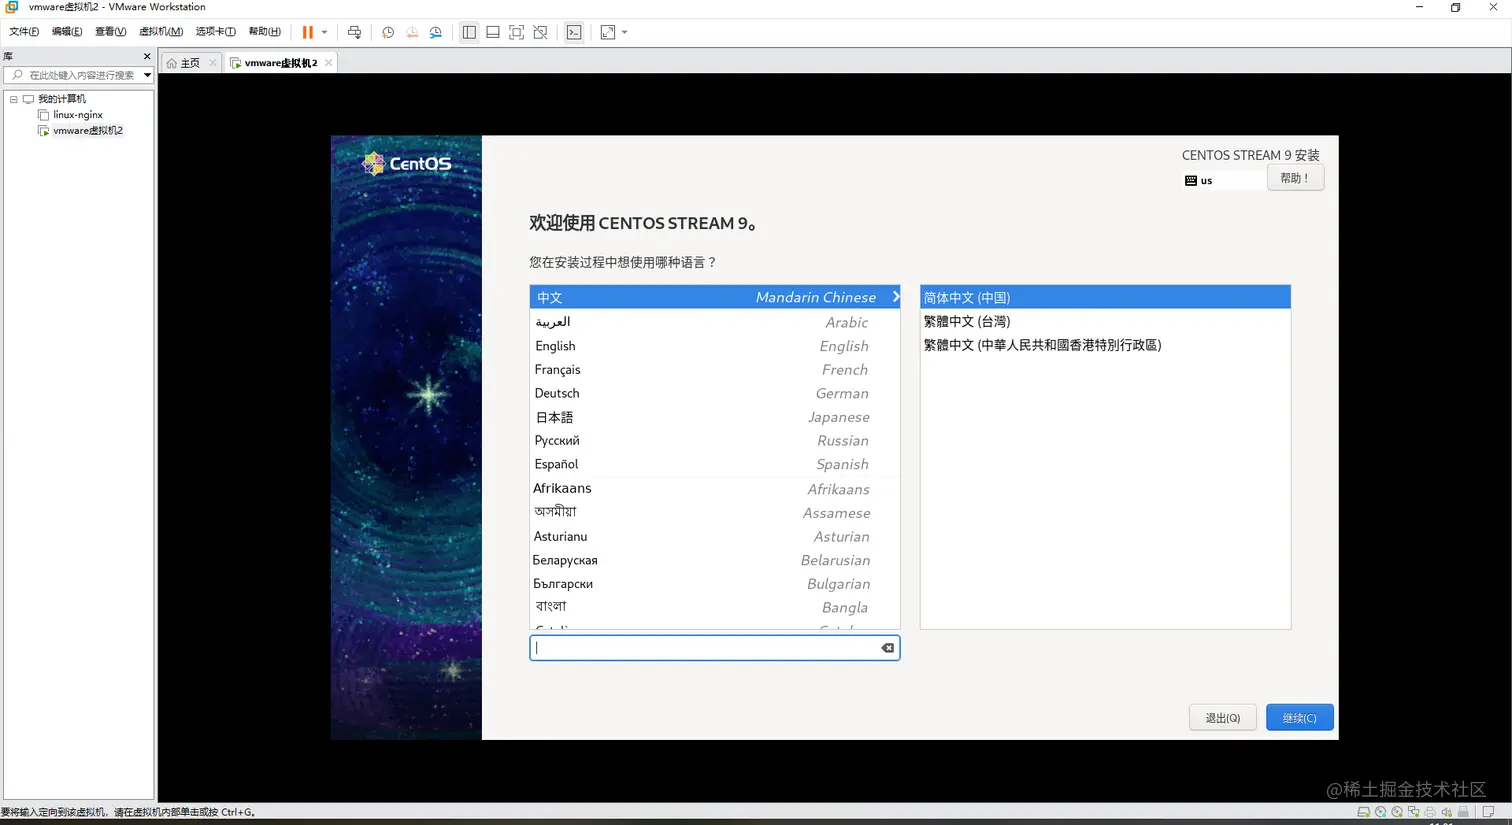The height and width of the screenshot is (825, 1512).
Task: Pause the virtual machine with the orange icon
Action: [308, 32]
